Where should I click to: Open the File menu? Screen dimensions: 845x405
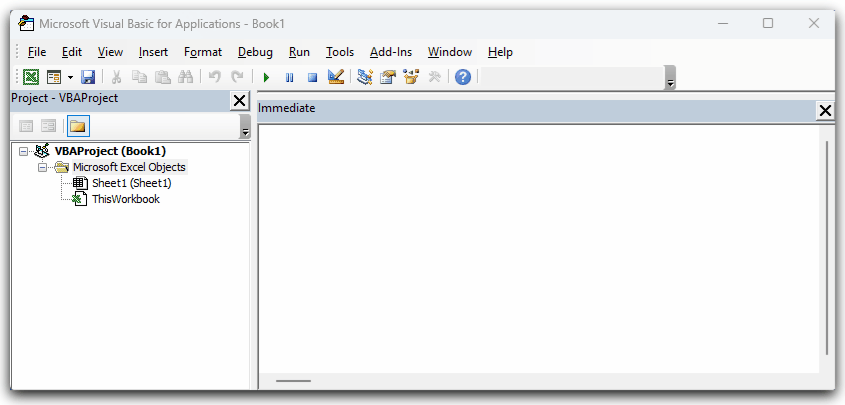tap(37, 52)
